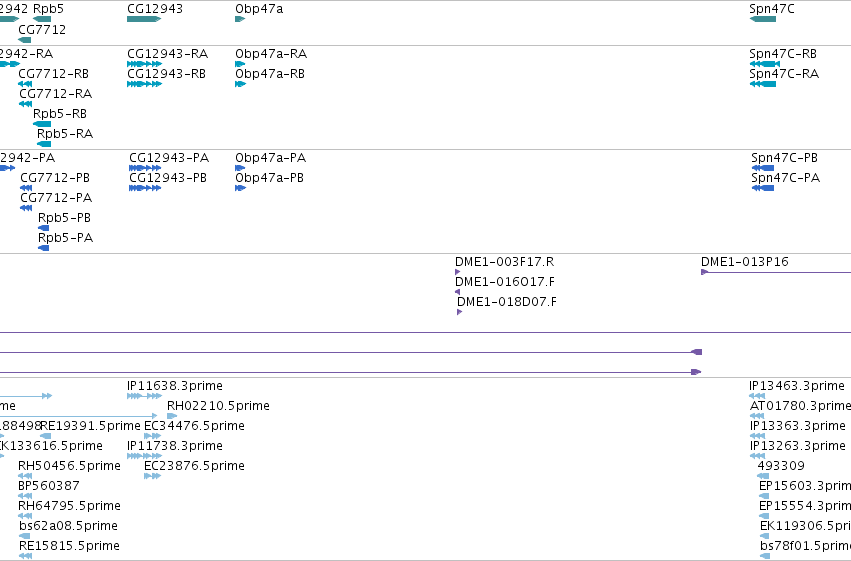Click protein Spn47C-PA
The width and height of the screenshot is (851, 561).
point(763,188)
